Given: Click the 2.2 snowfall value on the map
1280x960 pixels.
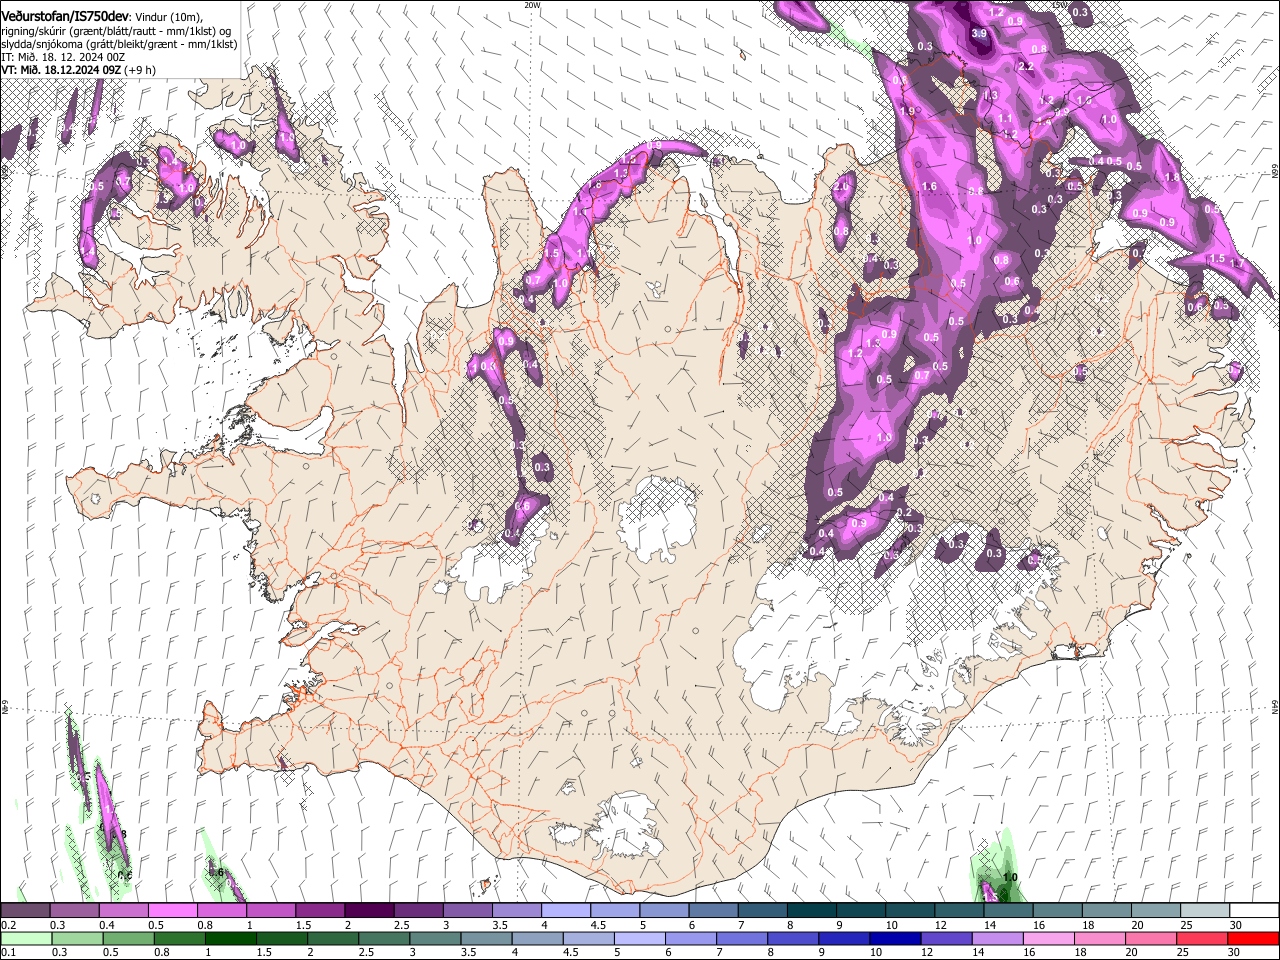Looking at the screenshot, I should click(x=1026, y=66).
